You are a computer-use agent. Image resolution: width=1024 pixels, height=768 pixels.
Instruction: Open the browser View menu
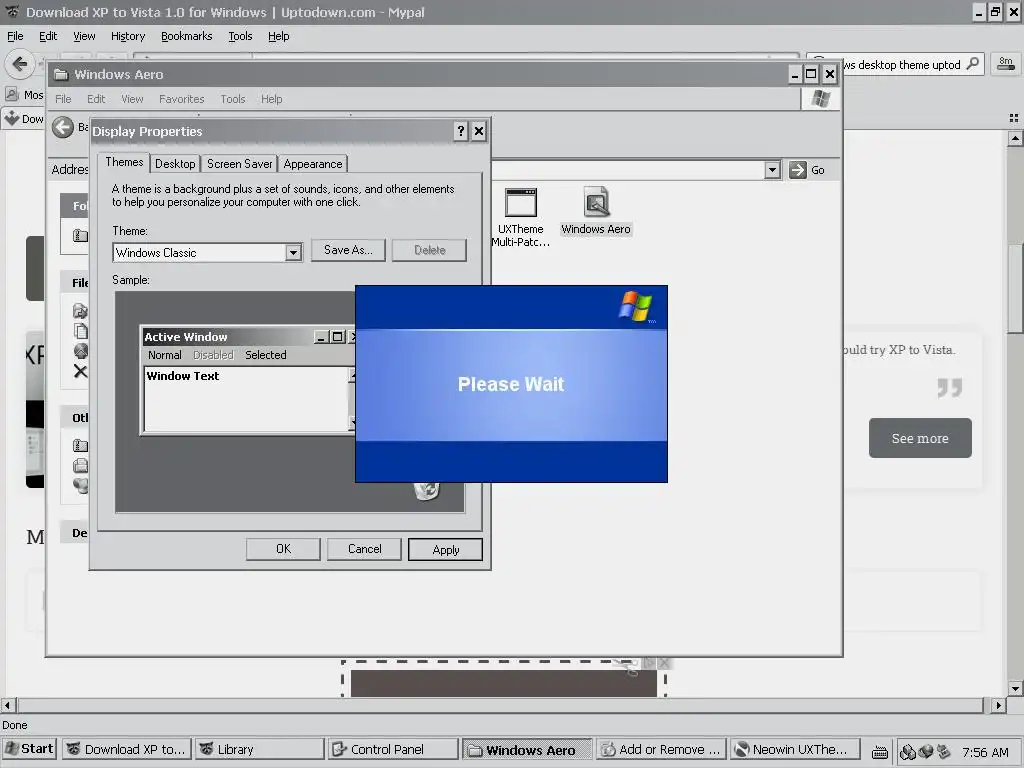tap(84, 37)
